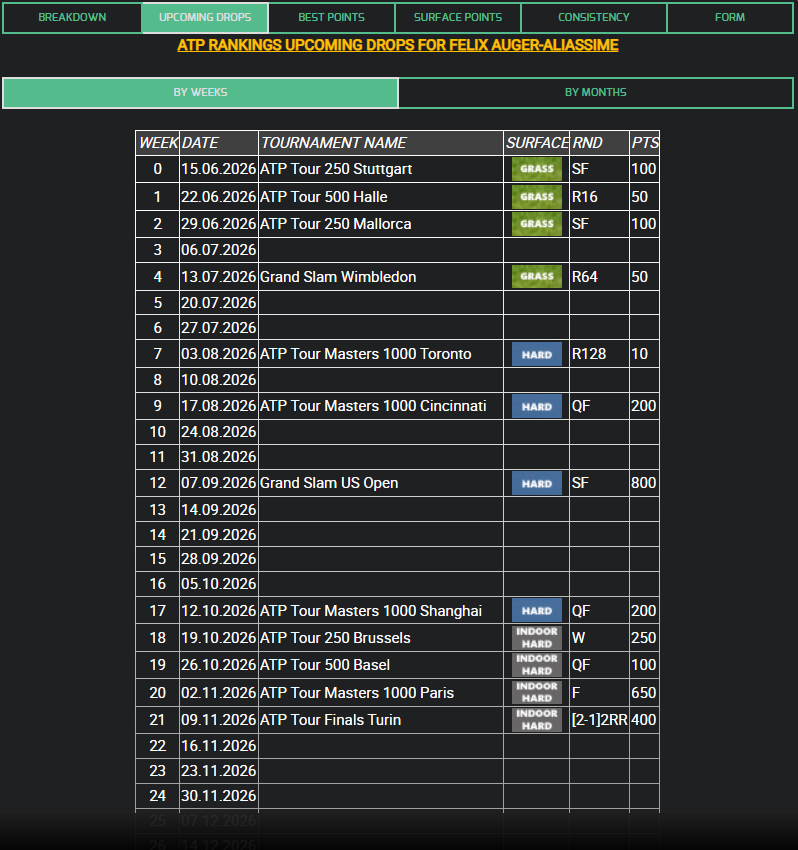798x850 pixels.
Task: Select ATP Tour 500 Basel
Action: (325, 665)
